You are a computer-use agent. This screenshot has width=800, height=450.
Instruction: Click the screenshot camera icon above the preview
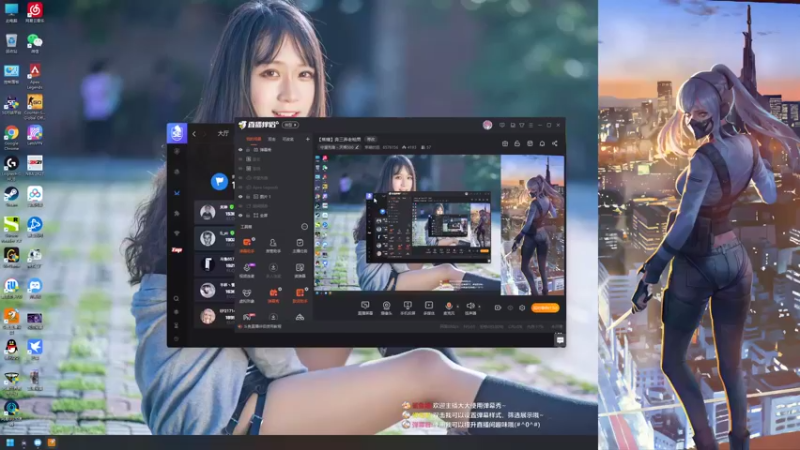pos(505,144)
